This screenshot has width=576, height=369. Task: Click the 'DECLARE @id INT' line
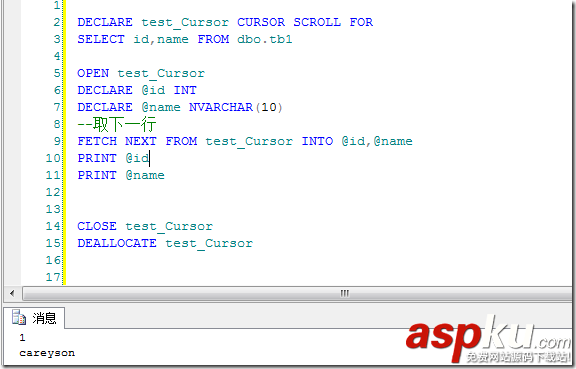[137, 90]
